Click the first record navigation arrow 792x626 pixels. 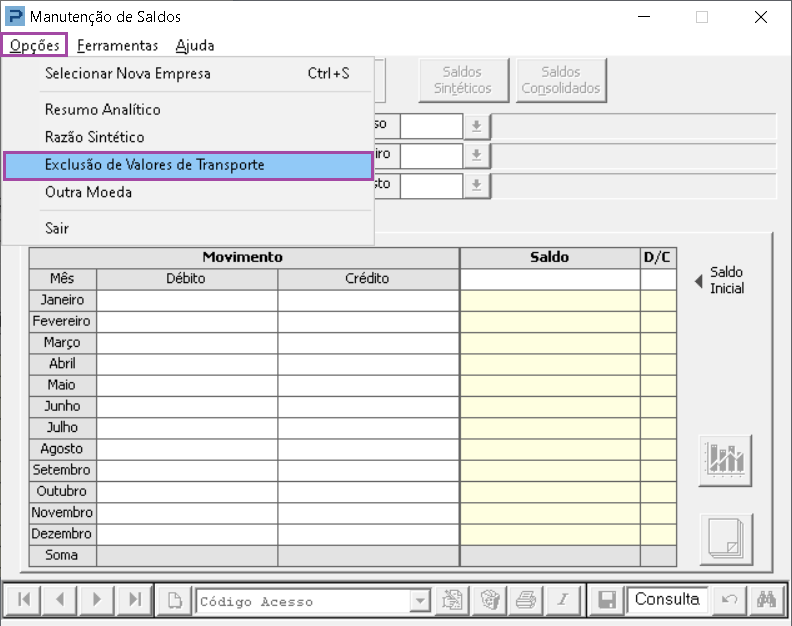tap(24, 600)
